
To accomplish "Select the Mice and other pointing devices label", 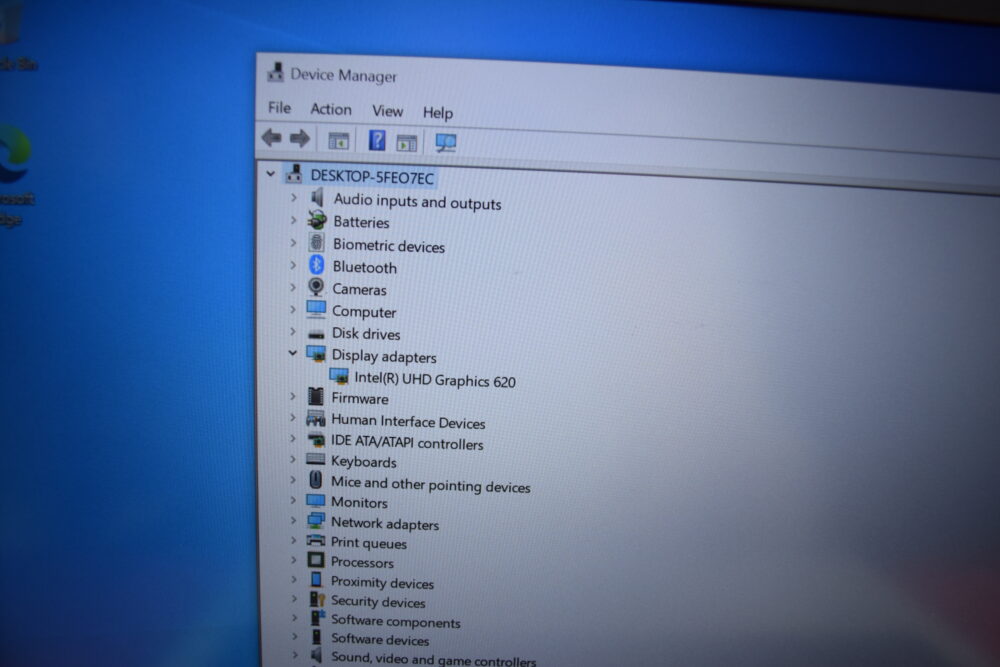I will (430, 485).
